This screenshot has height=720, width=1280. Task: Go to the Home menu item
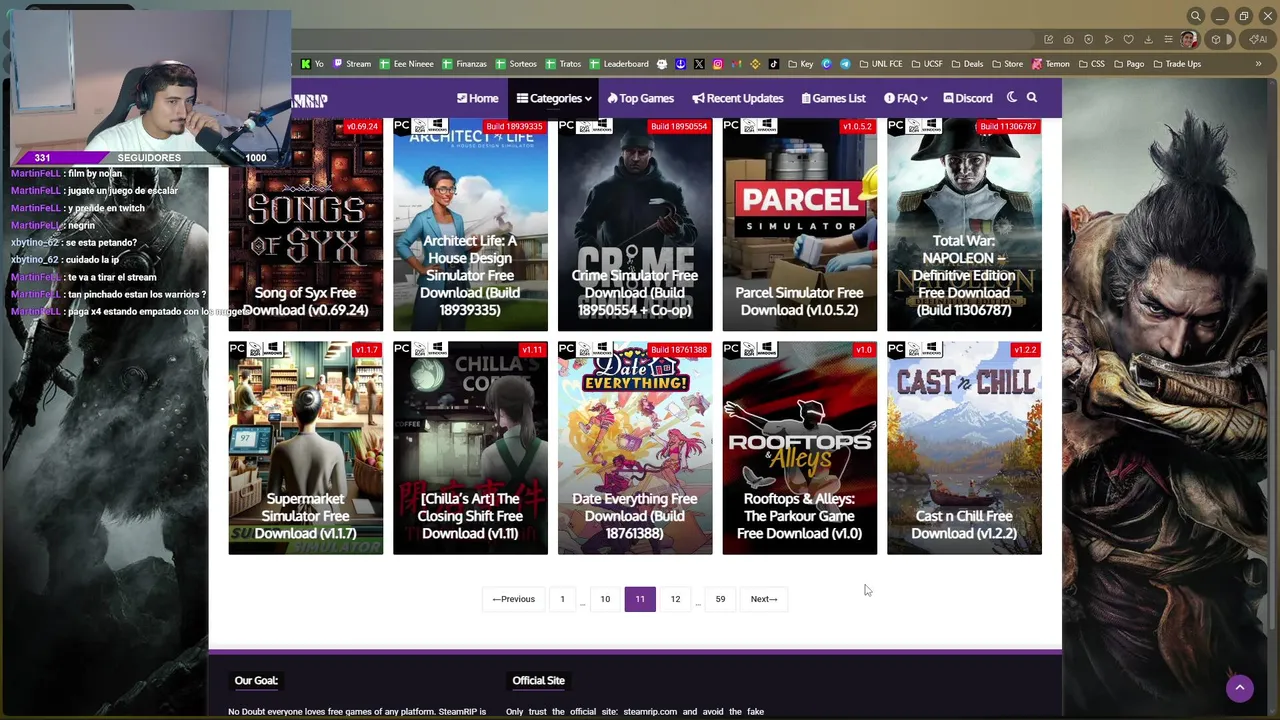click(477, 98)
